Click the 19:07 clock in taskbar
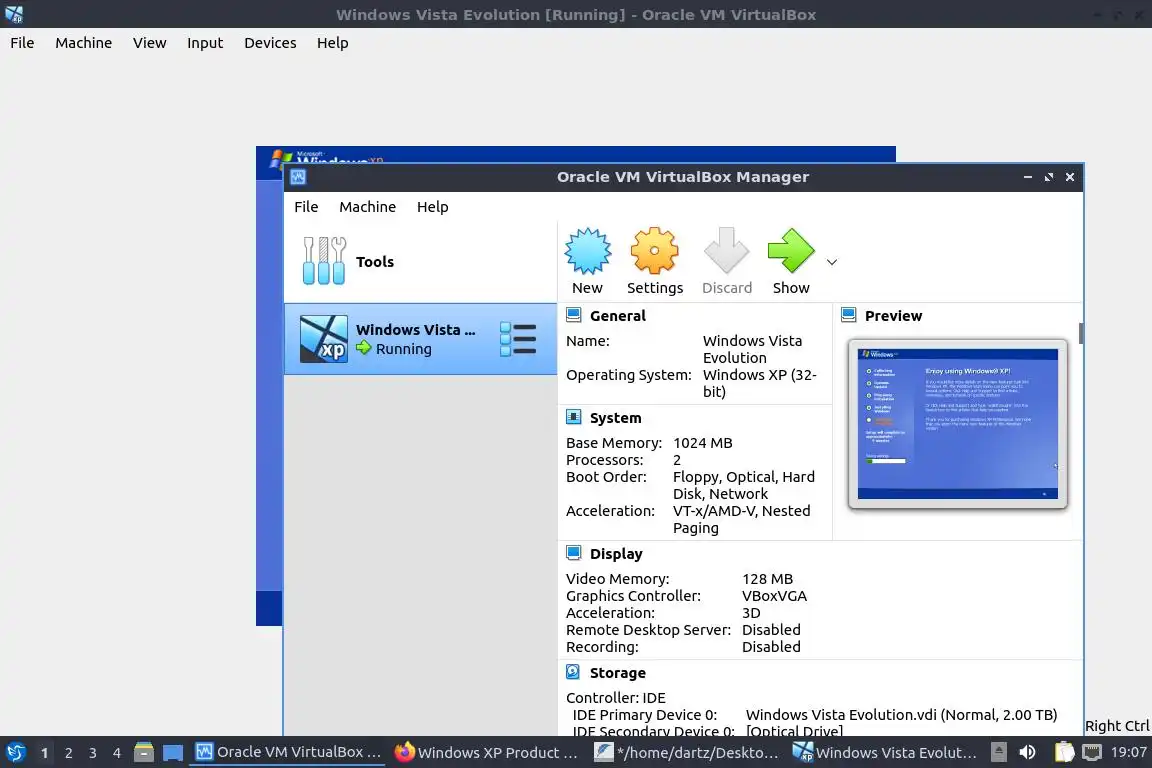Image resolution: width=1152 pixels, height=768 pixels. tap(1128, 753)
